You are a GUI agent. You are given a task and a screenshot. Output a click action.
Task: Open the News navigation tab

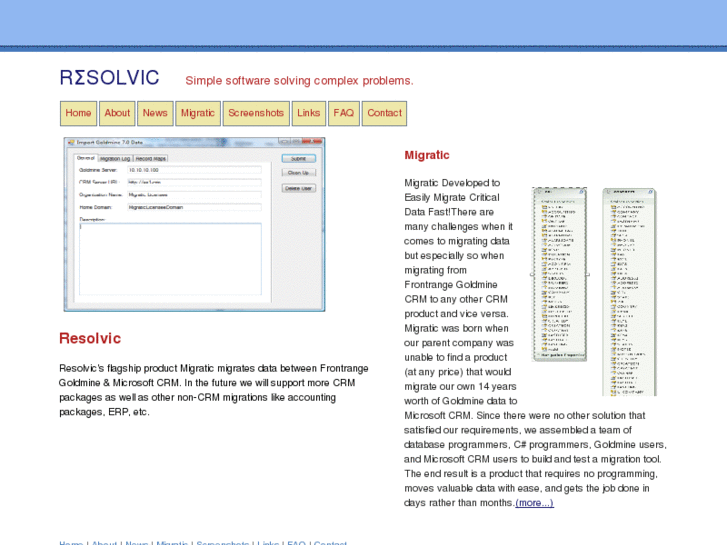pos(155,113)
